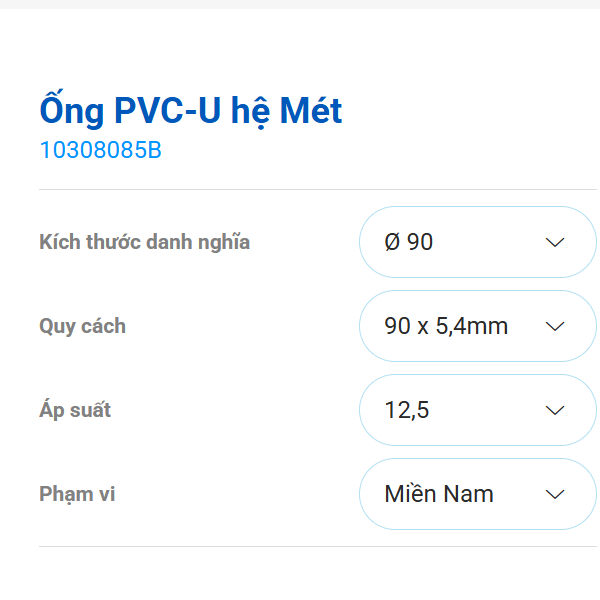Click the Kích thước danh nghĩa label
600x600 pixels.
[144, 242]
